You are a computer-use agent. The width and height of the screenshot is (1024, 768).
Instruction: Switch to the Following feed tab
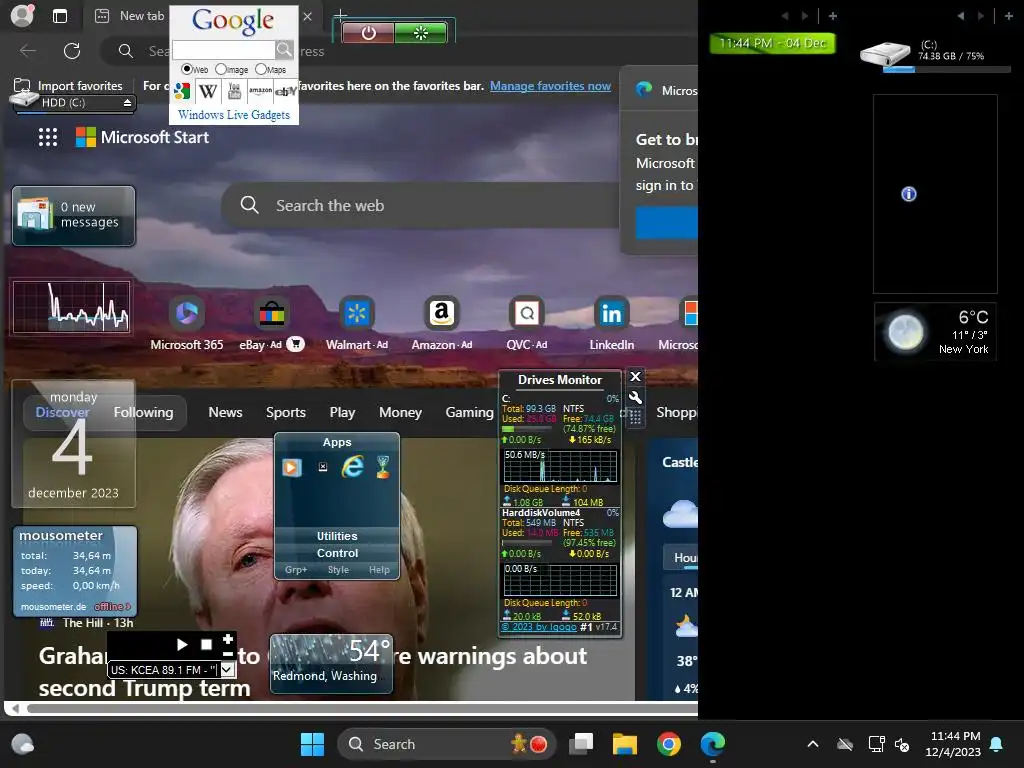144,412
